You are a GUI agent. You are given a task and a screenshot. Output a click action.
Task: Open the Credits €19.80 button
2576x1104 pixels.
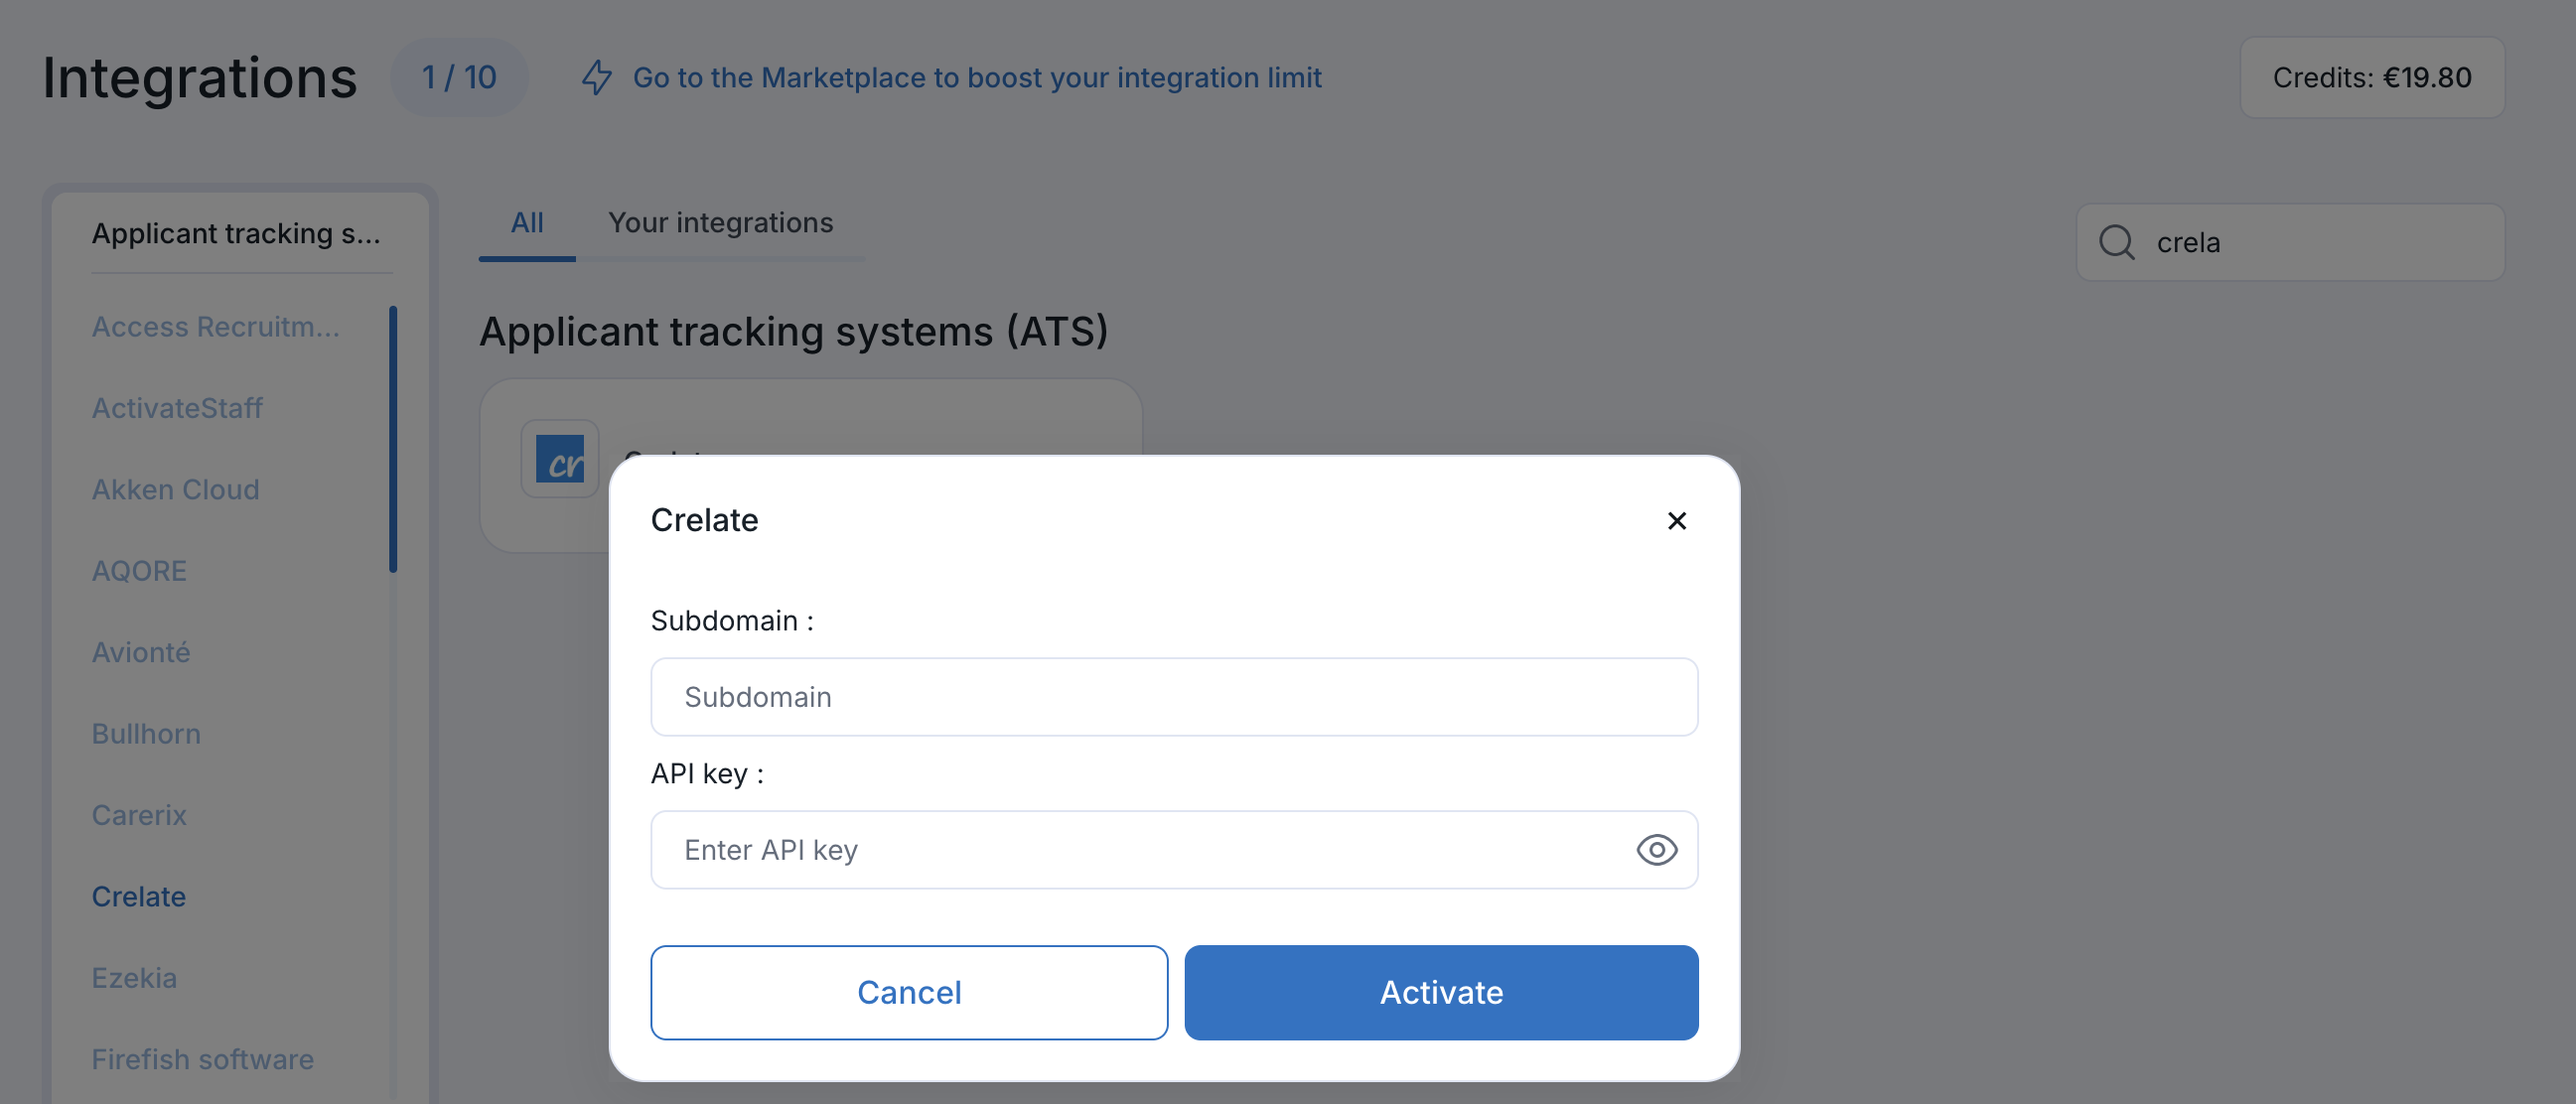pyautogui.click(x=2372, y=77)
